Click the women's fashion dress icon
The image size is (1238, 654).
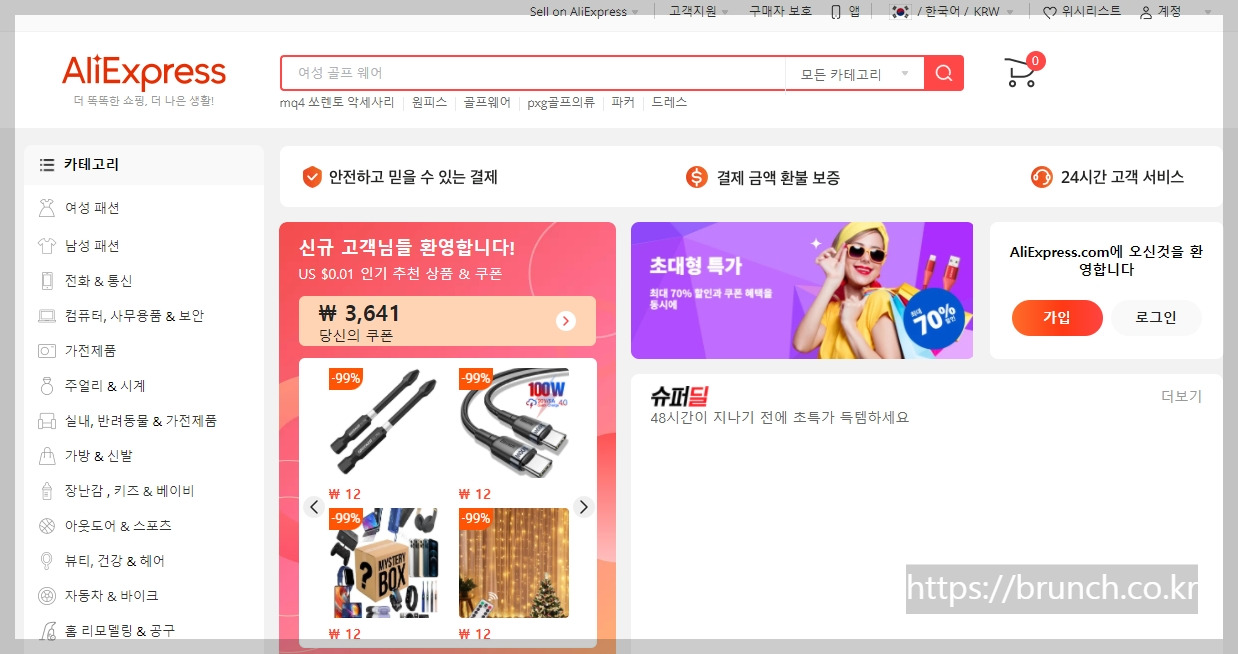(47, 208)
